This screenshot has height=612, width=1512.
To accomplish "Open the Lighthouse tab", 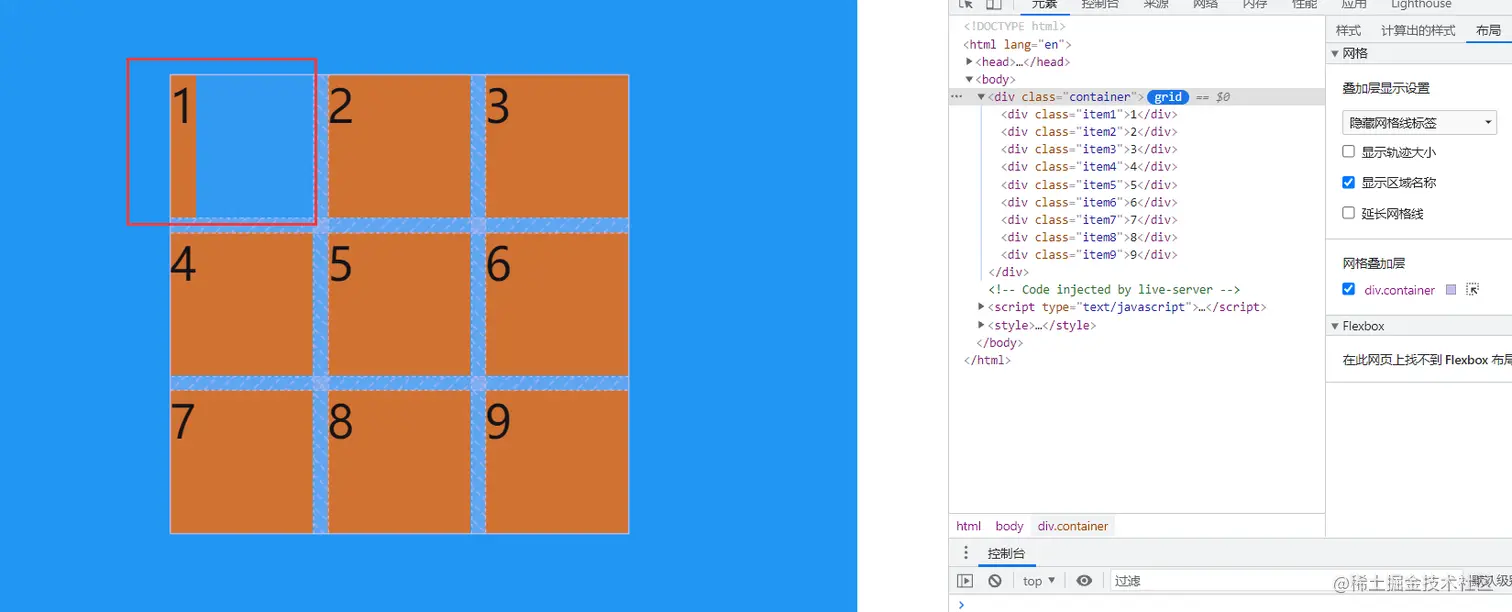I will tap(1421, 5).
